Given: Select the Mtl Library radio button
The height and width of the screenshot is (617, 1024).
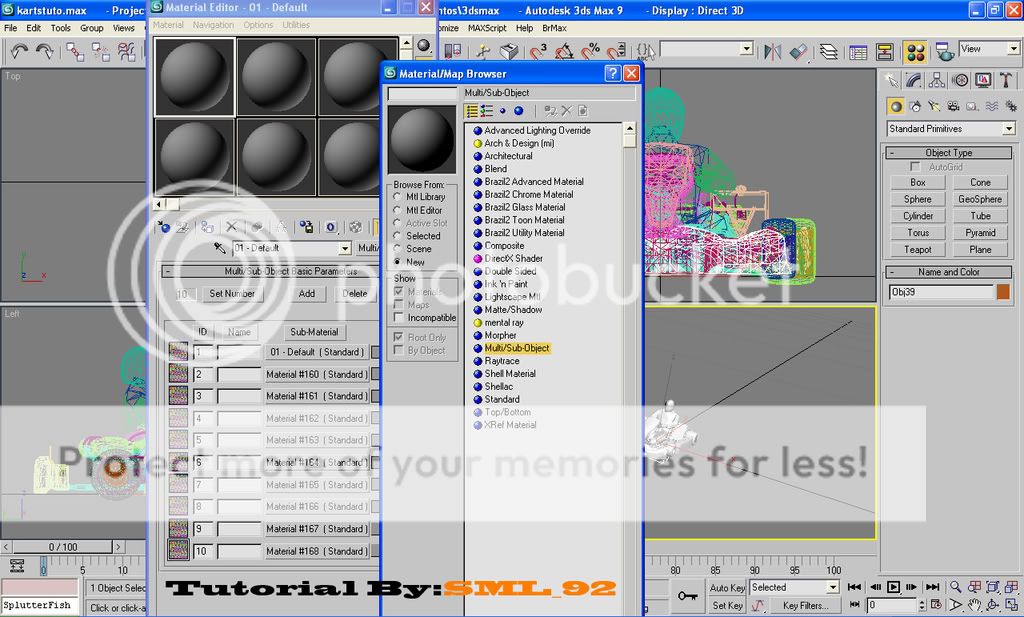Looking at the screenshot, I should coord(397,197).
